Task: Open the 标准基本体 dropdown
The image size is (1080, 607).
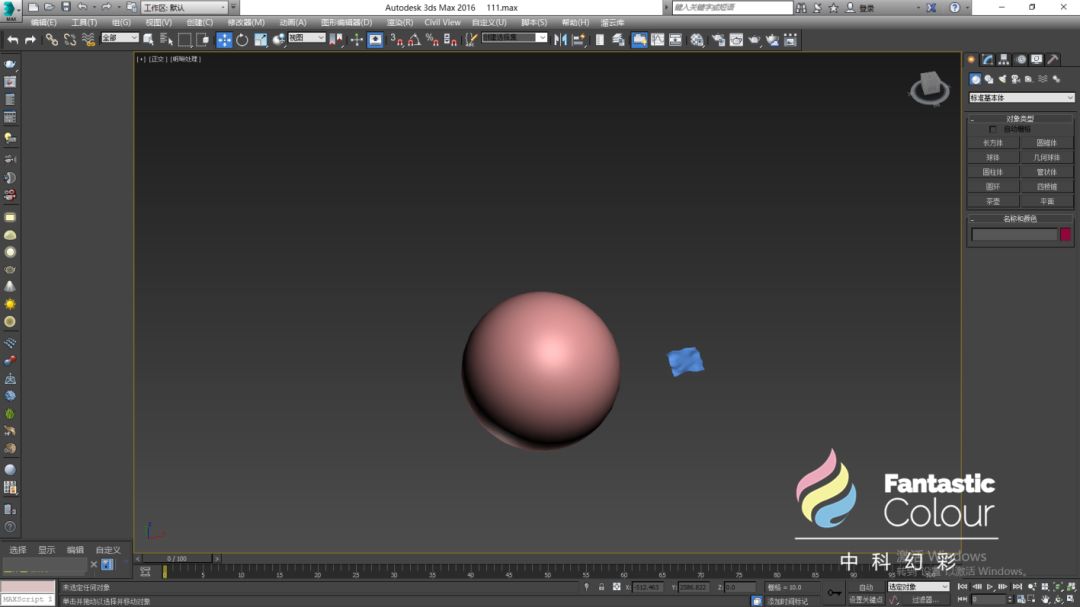Action: pos(1021,98)
